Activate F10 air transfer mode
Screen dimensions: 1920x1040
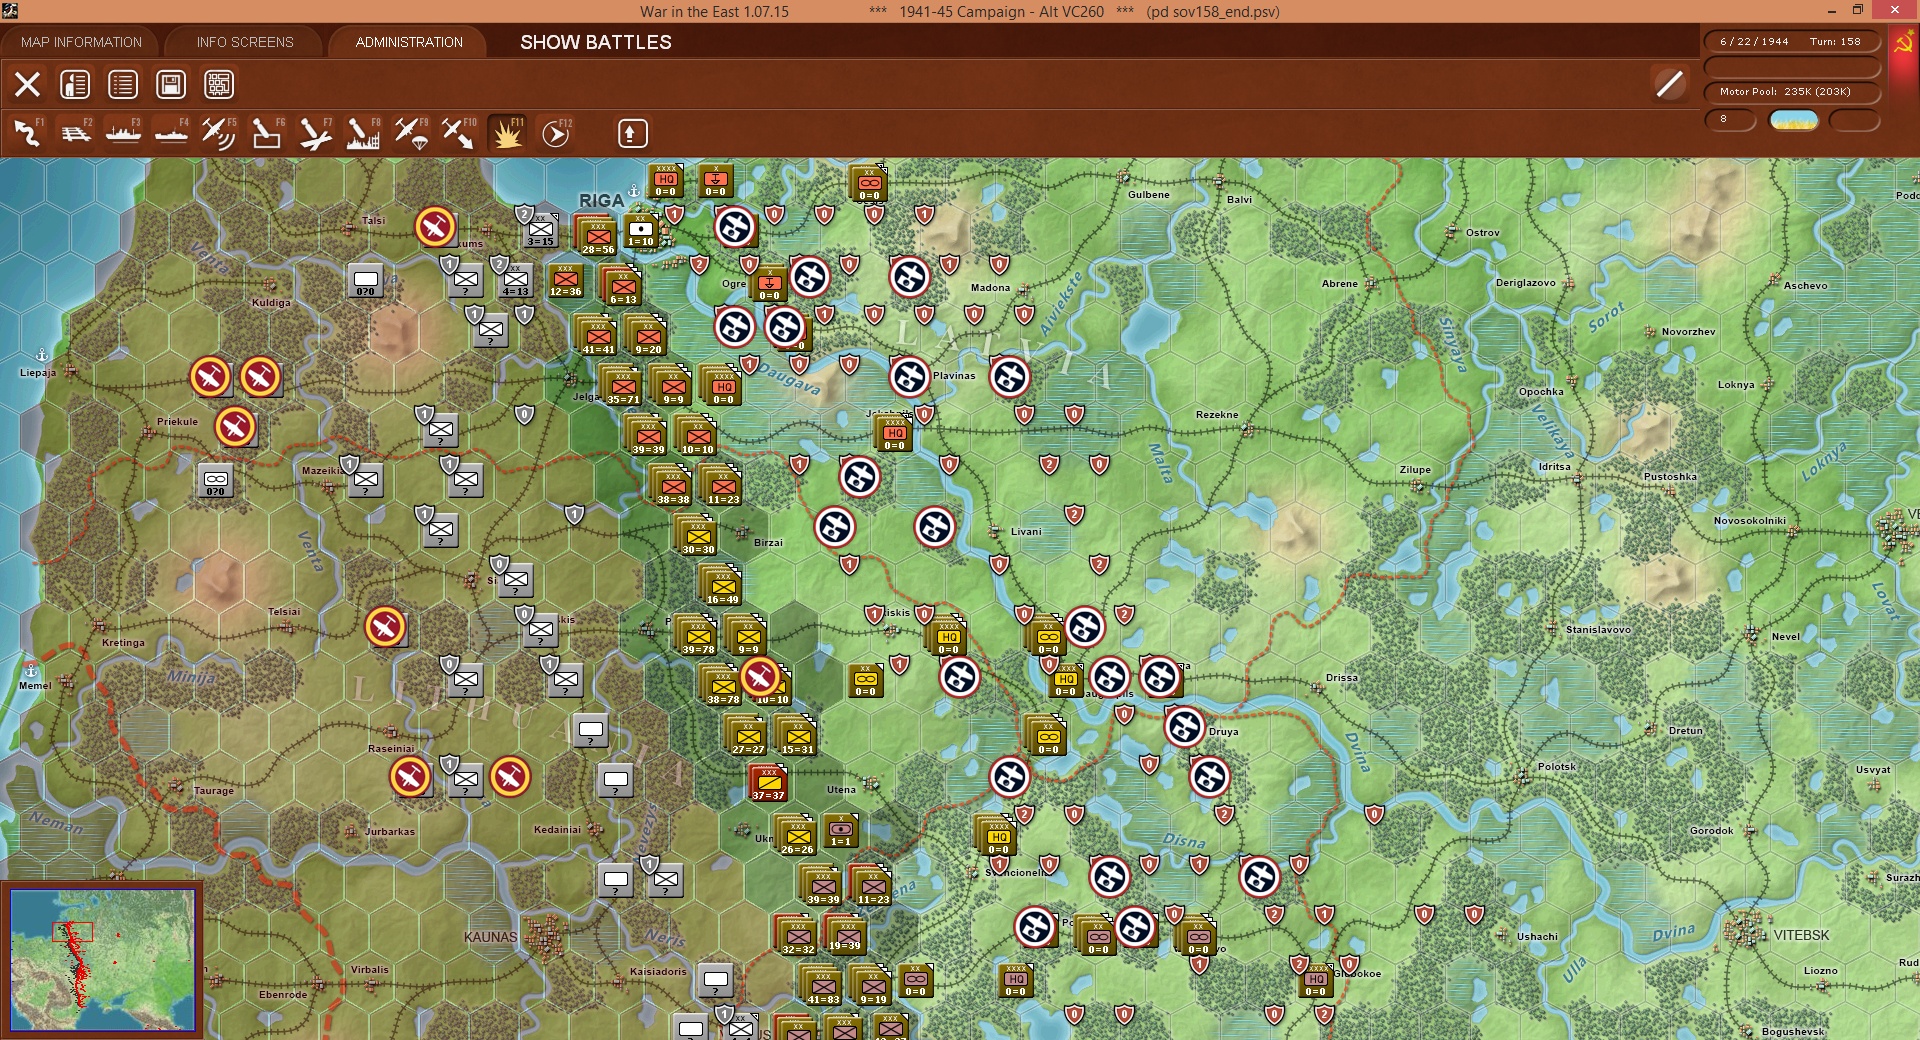(459, 133)
